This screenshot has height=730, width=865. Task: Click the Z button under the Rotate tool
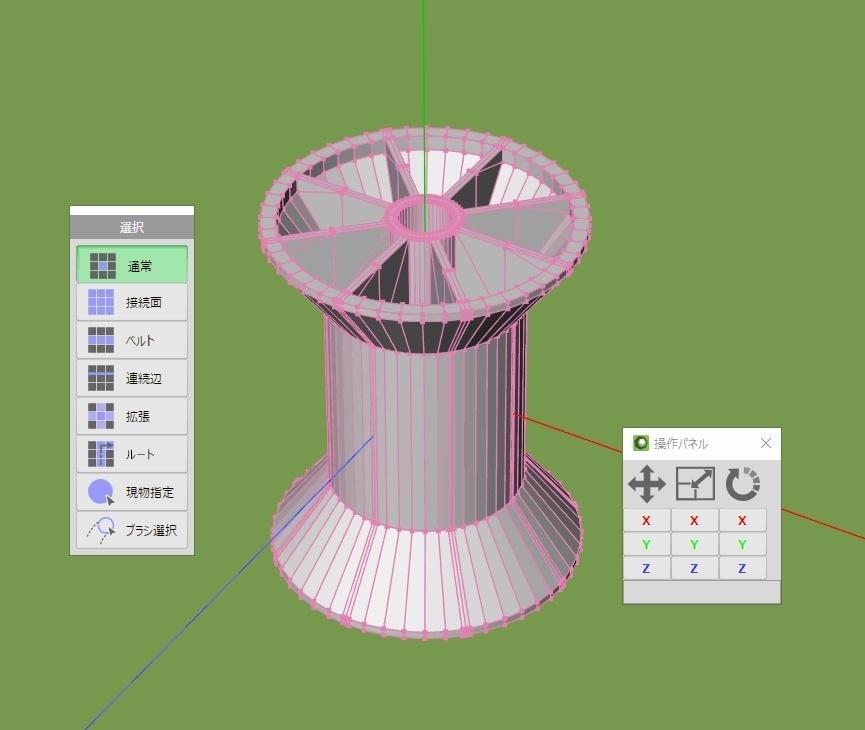coord(742,567)
